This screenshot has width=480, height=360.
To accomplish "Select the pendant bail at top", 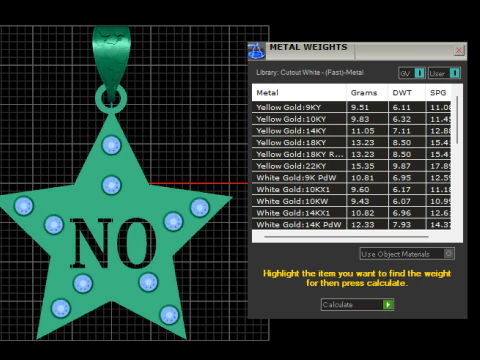I will pos(111,63).
